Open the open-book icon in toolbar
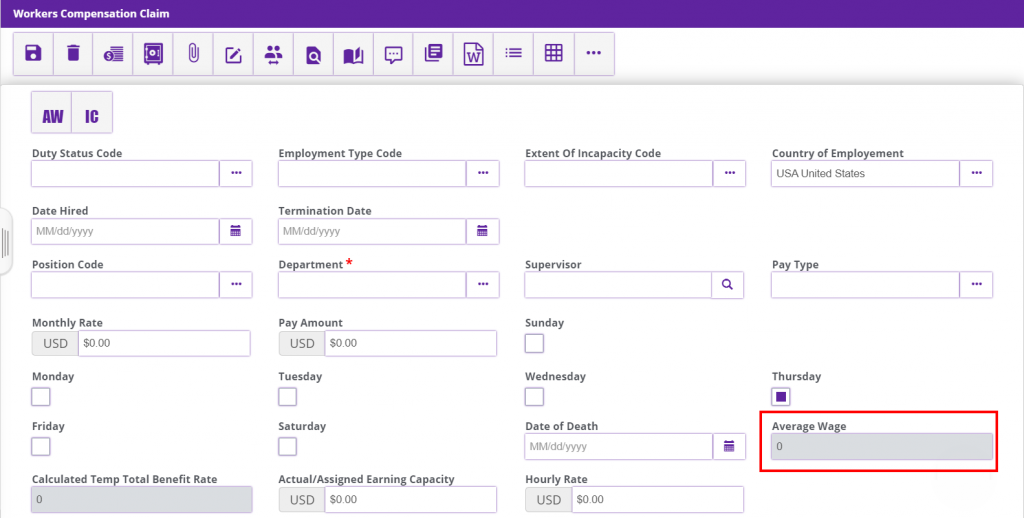1024x518 pixels. (x=353, y=54)
